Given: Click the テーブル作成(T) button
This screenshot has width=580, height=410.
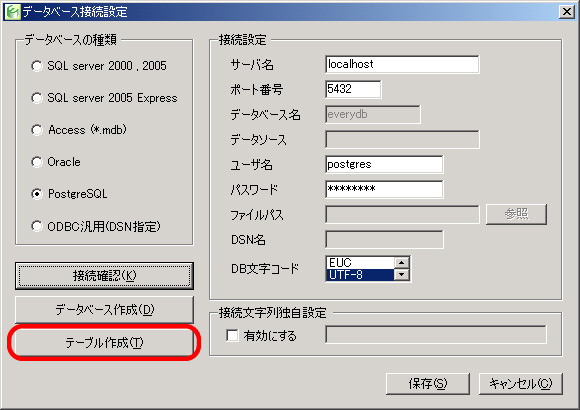Looking at the screenshot, I should coord(104,343).
